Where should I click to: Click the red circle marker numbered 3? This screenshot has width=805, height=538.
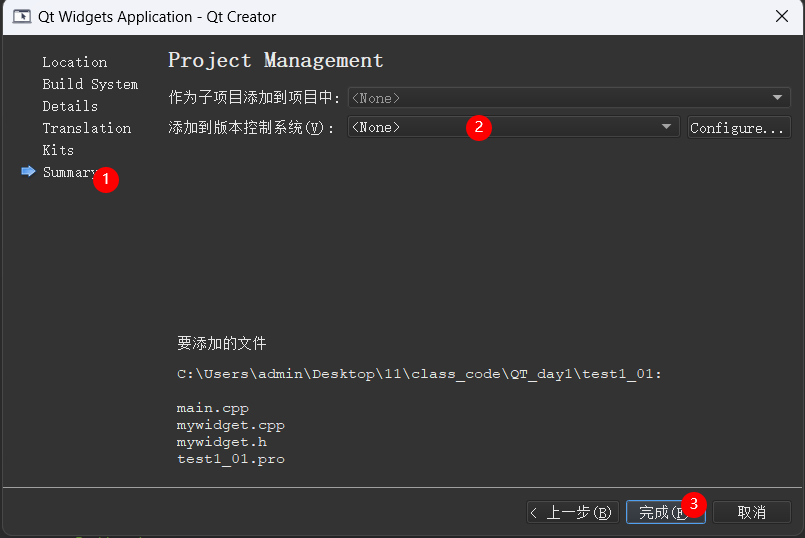694,503
